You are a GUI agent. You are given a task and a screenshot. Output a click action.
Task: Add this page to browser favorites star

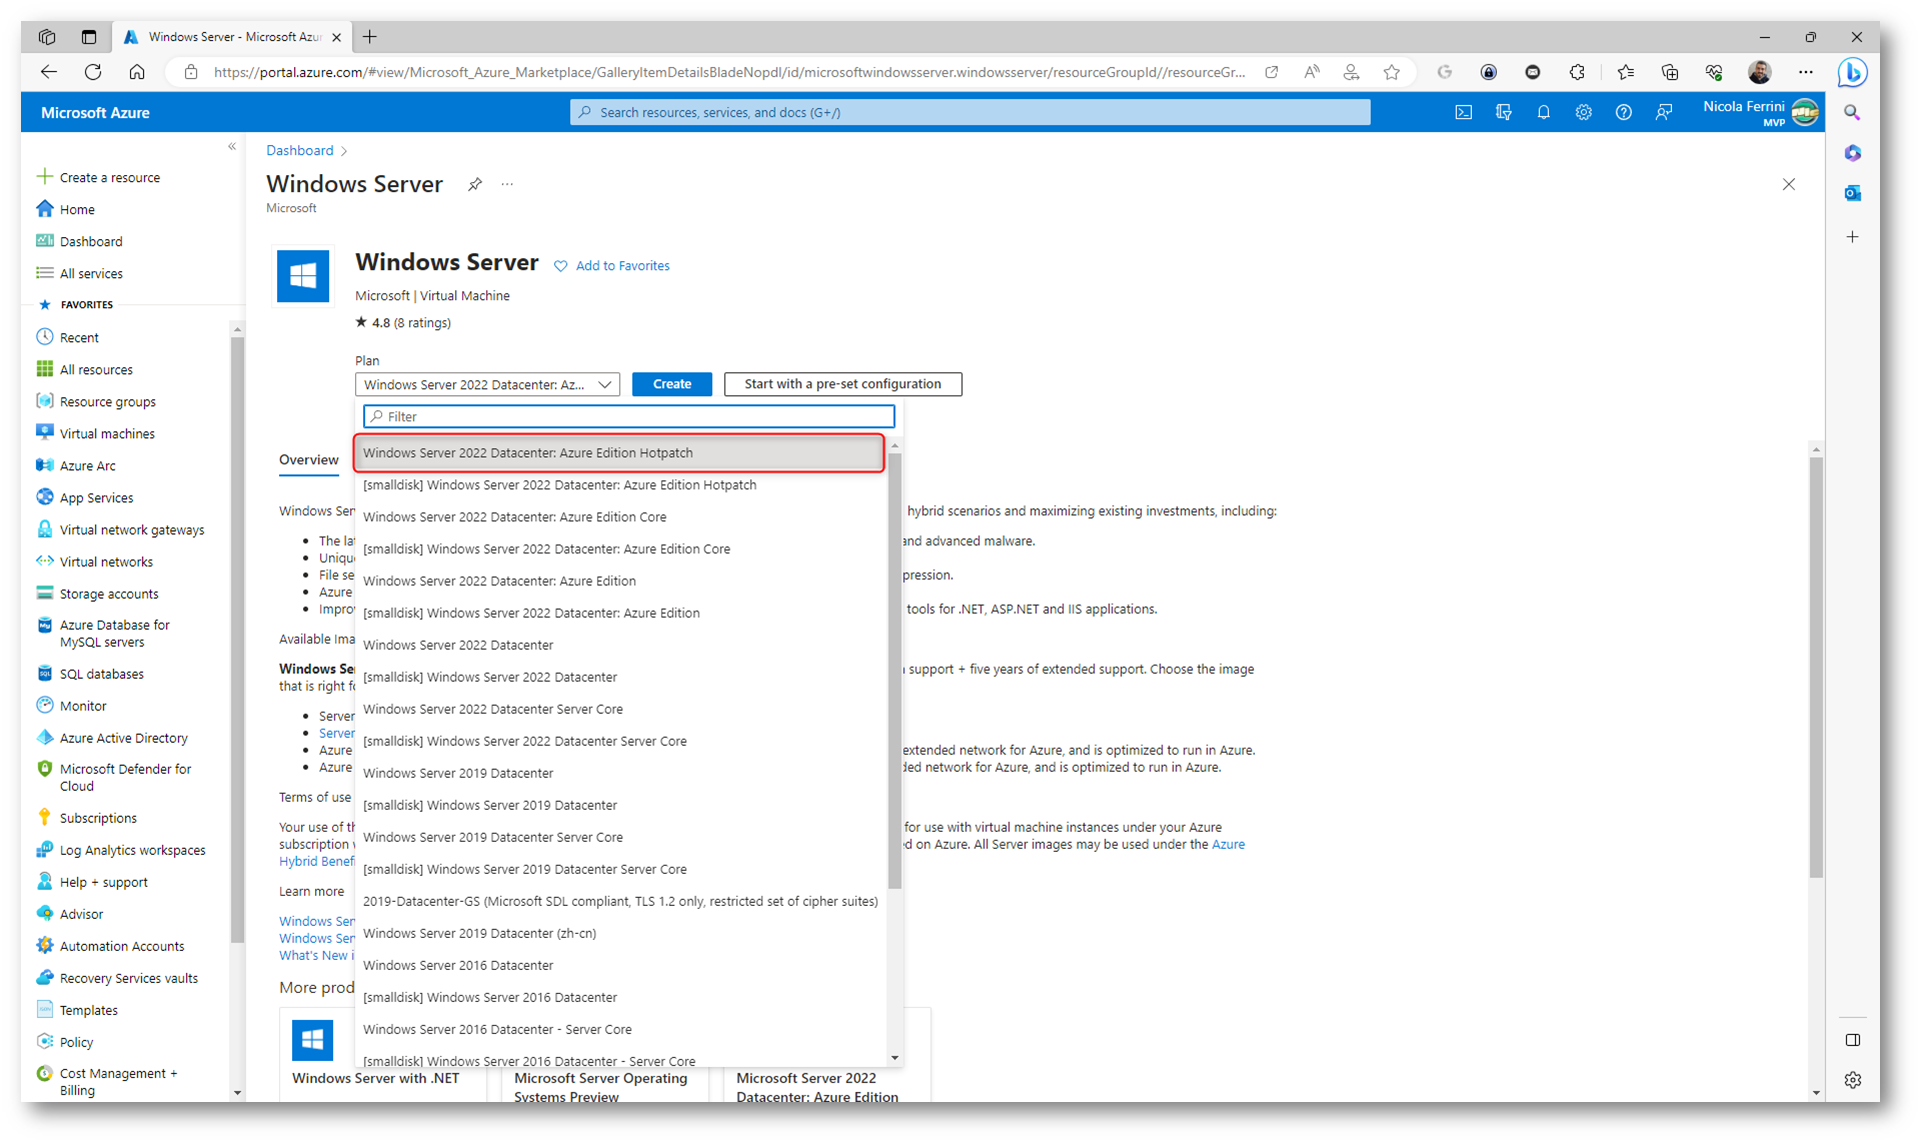click(x=1391, y=72)
